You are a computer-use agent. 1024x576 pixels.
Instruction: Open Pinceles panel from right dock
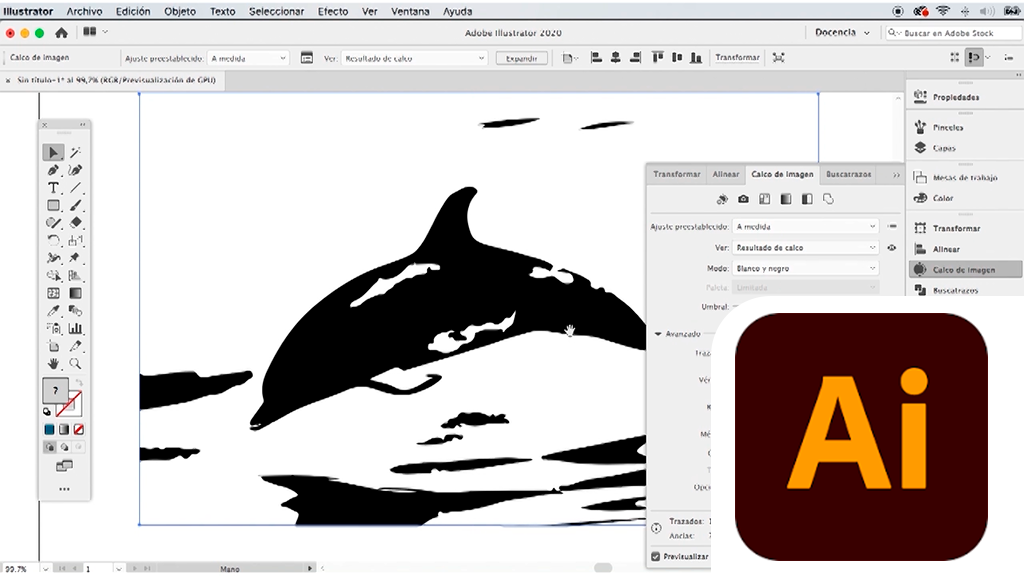click(947, 128)
